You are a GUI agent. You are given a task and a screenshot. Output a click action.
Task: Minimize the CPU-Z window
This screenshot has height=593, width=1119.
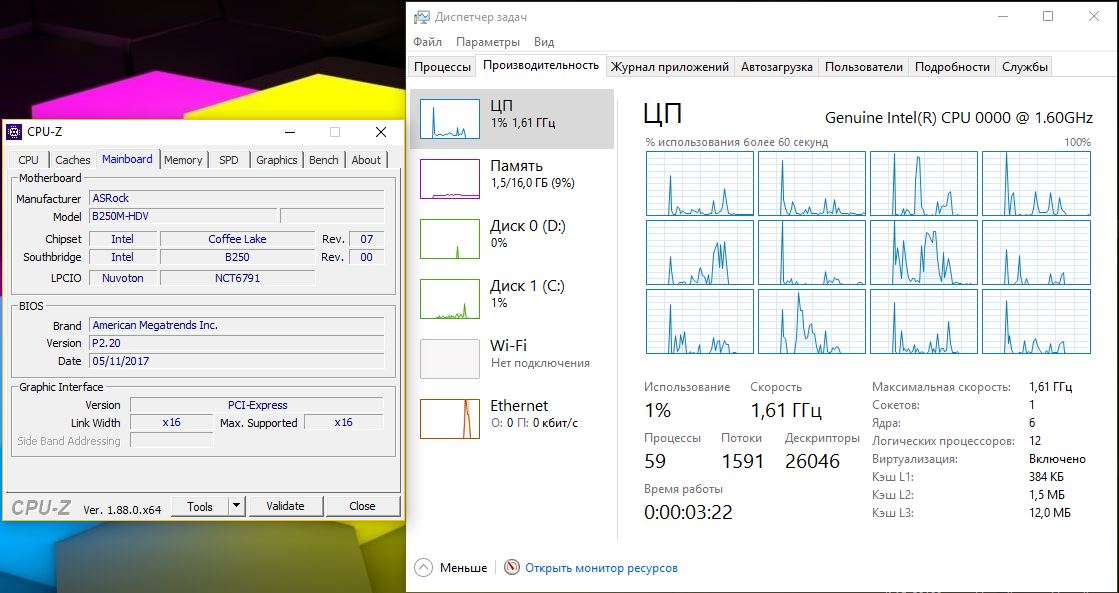(290, 132)
